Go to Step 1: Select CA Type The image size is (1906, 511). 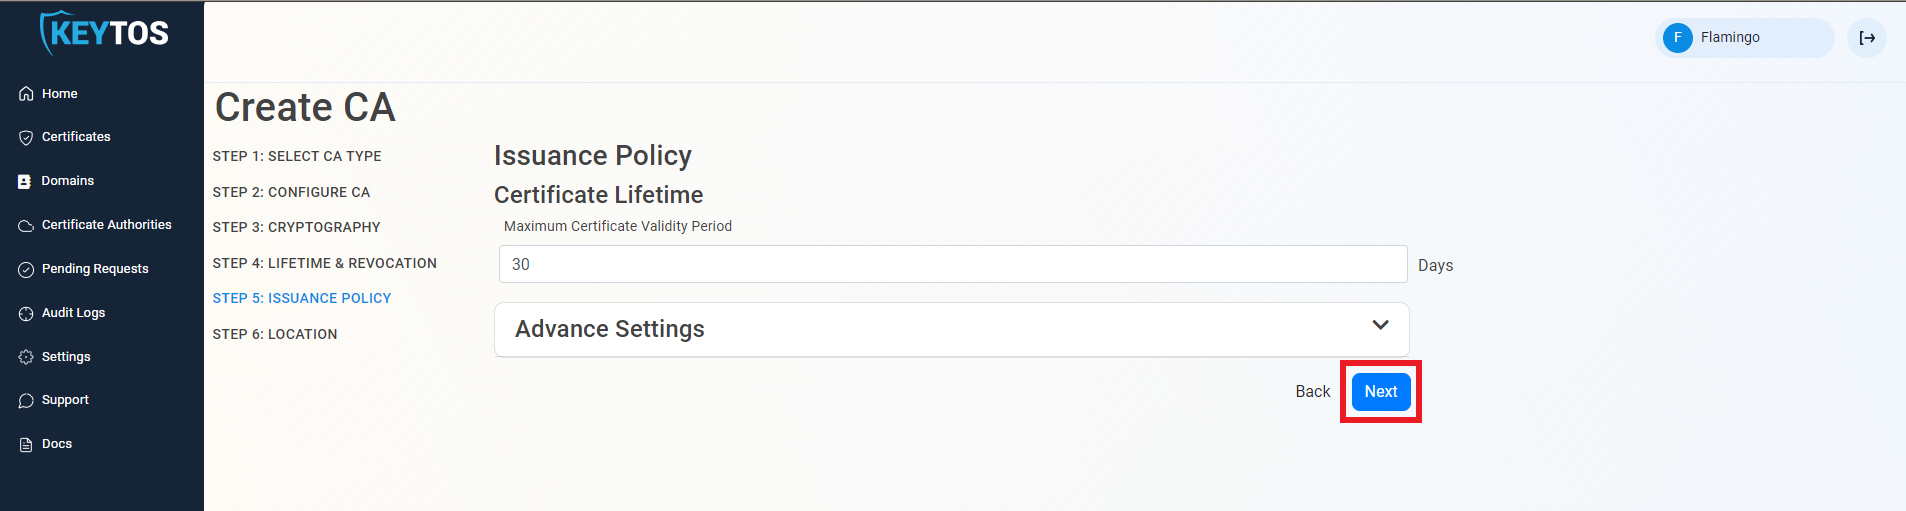pos(297,156)
